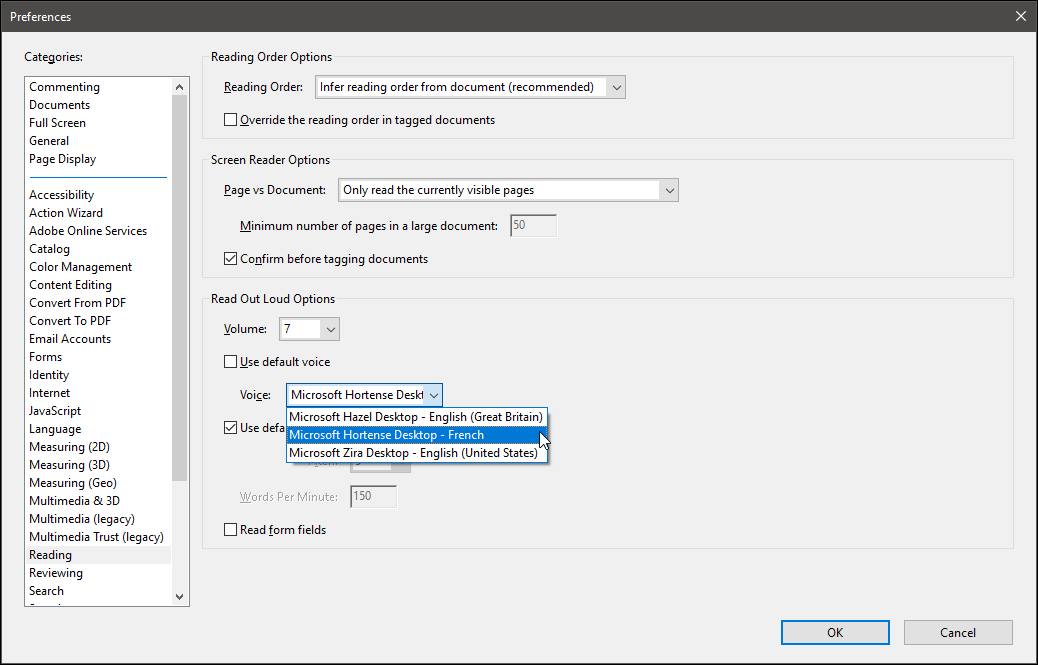Open the Convert To PDF category

[x=70, y=320]
